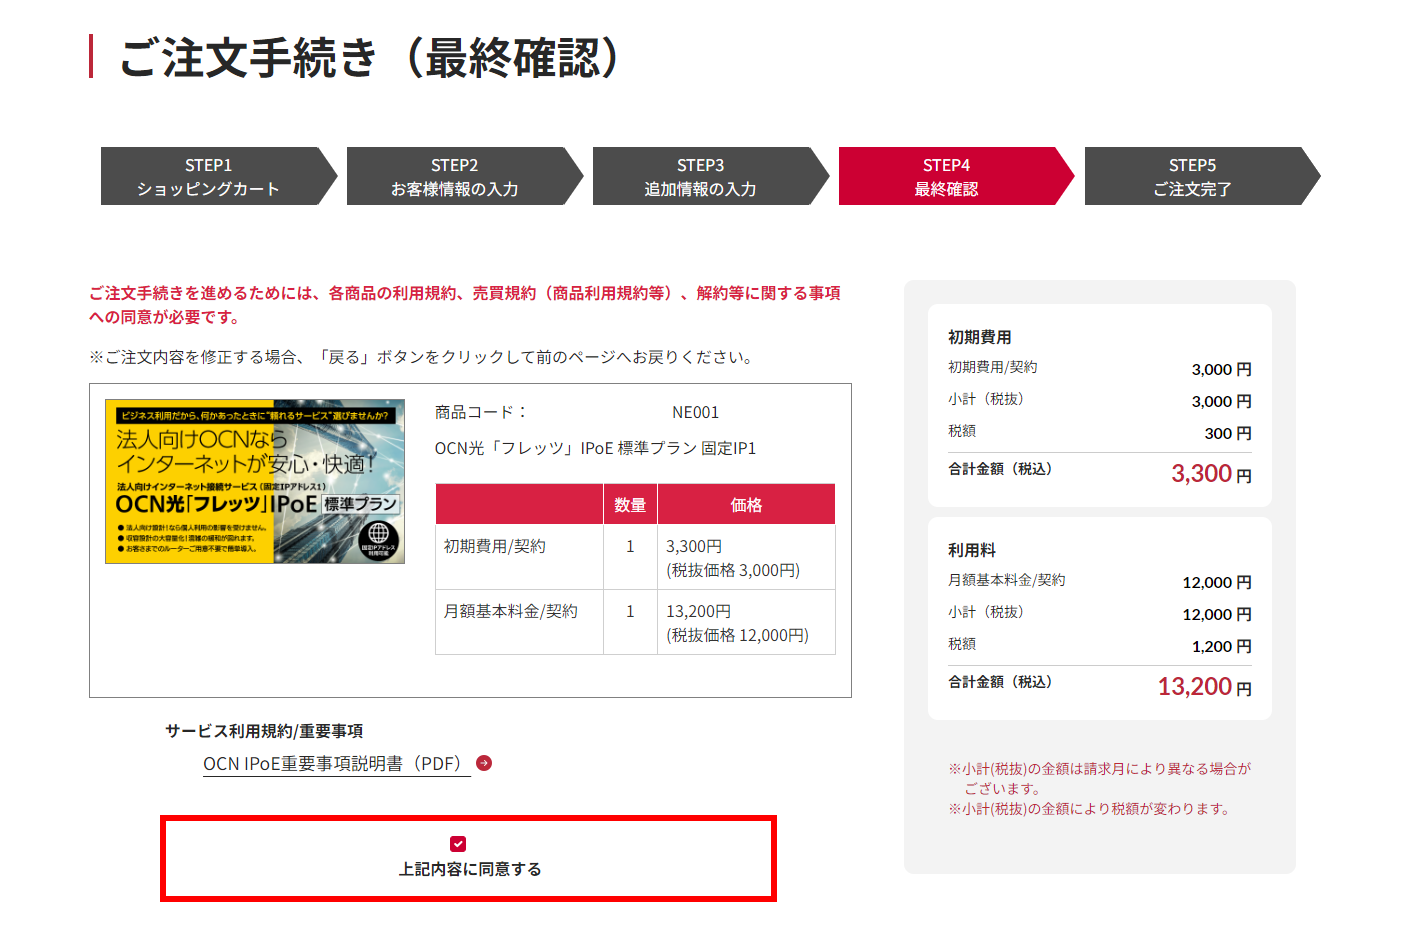The height and width of the screenshot is (925, 1413).
Task: Click the 上記内容に同意する label text
Action: coord(470,869)
